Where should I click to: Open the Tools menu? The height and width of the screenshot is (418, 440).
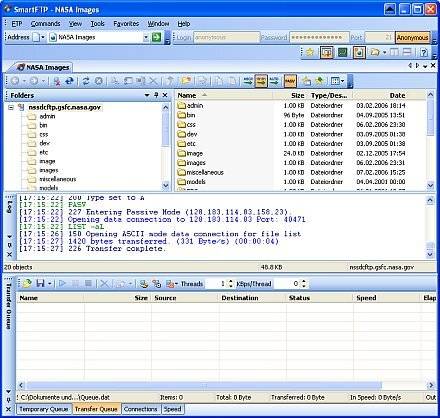(97, 24)
